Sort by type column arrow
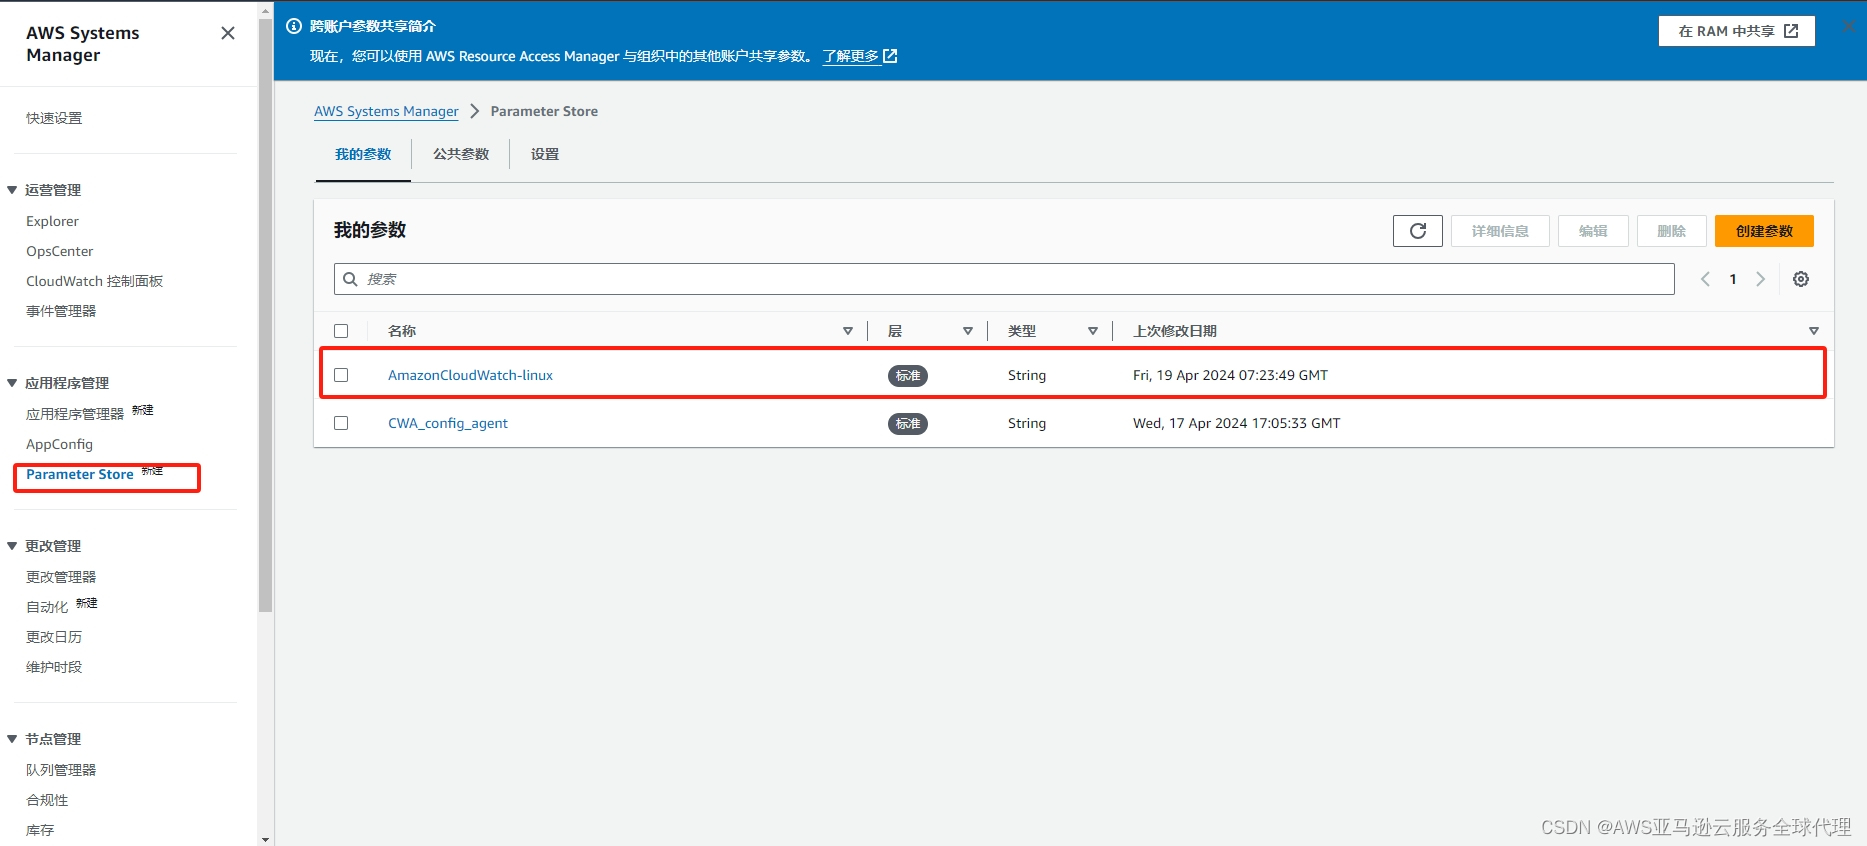1867x846 pixels. pyautogui.click(x=1093, y=331)
